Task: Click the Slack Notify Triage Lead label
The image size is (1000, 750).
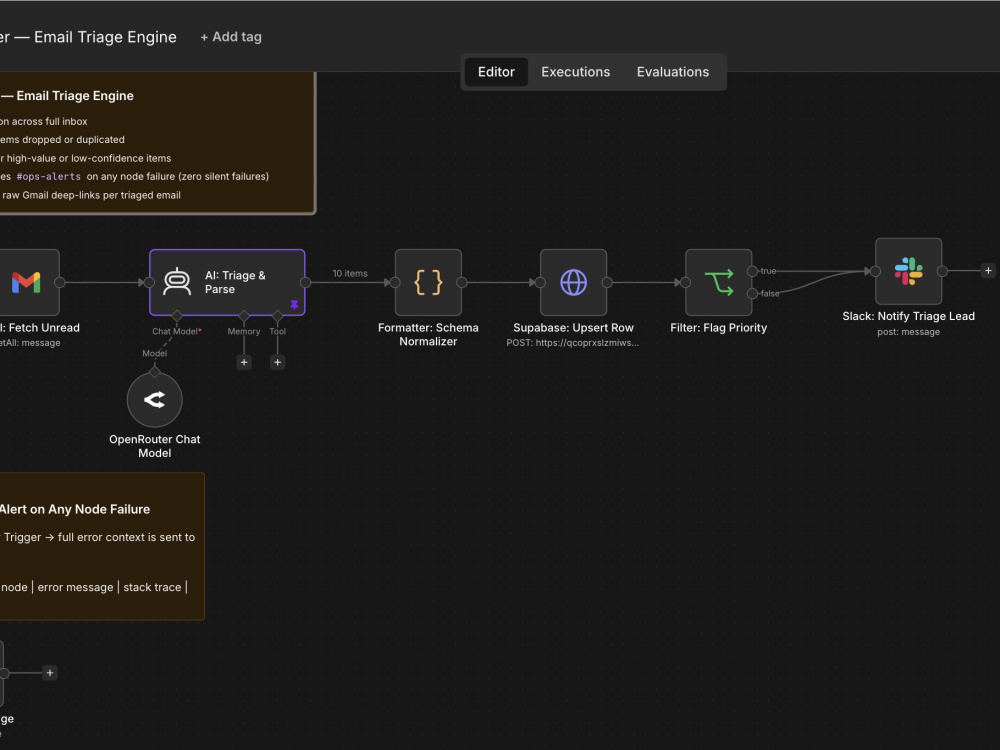Action: pyautogui.click(x=908, y=316)
